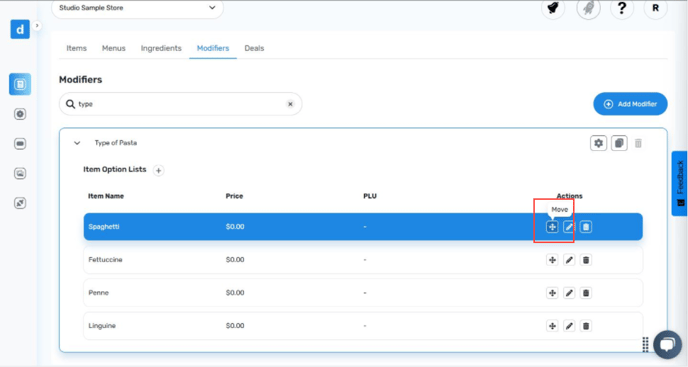
Task: Click the $0.00 price for Penne
Action: (x=235, y=293)
